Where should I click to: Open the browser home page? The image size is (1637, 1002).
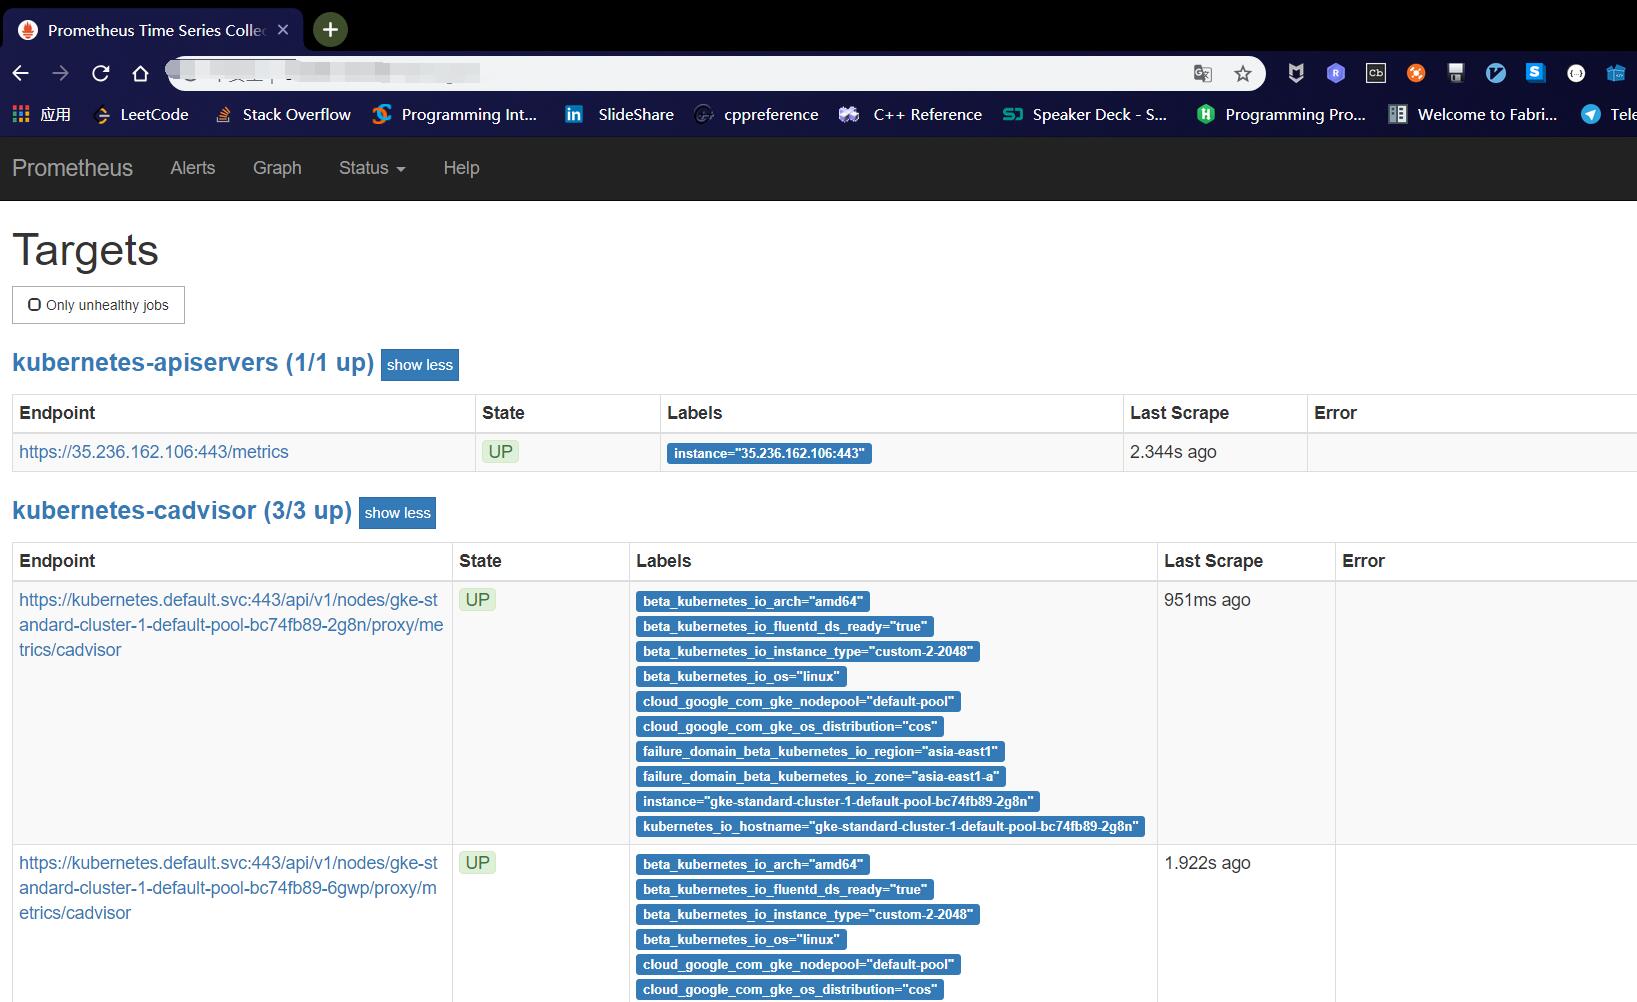pos(141,73)
